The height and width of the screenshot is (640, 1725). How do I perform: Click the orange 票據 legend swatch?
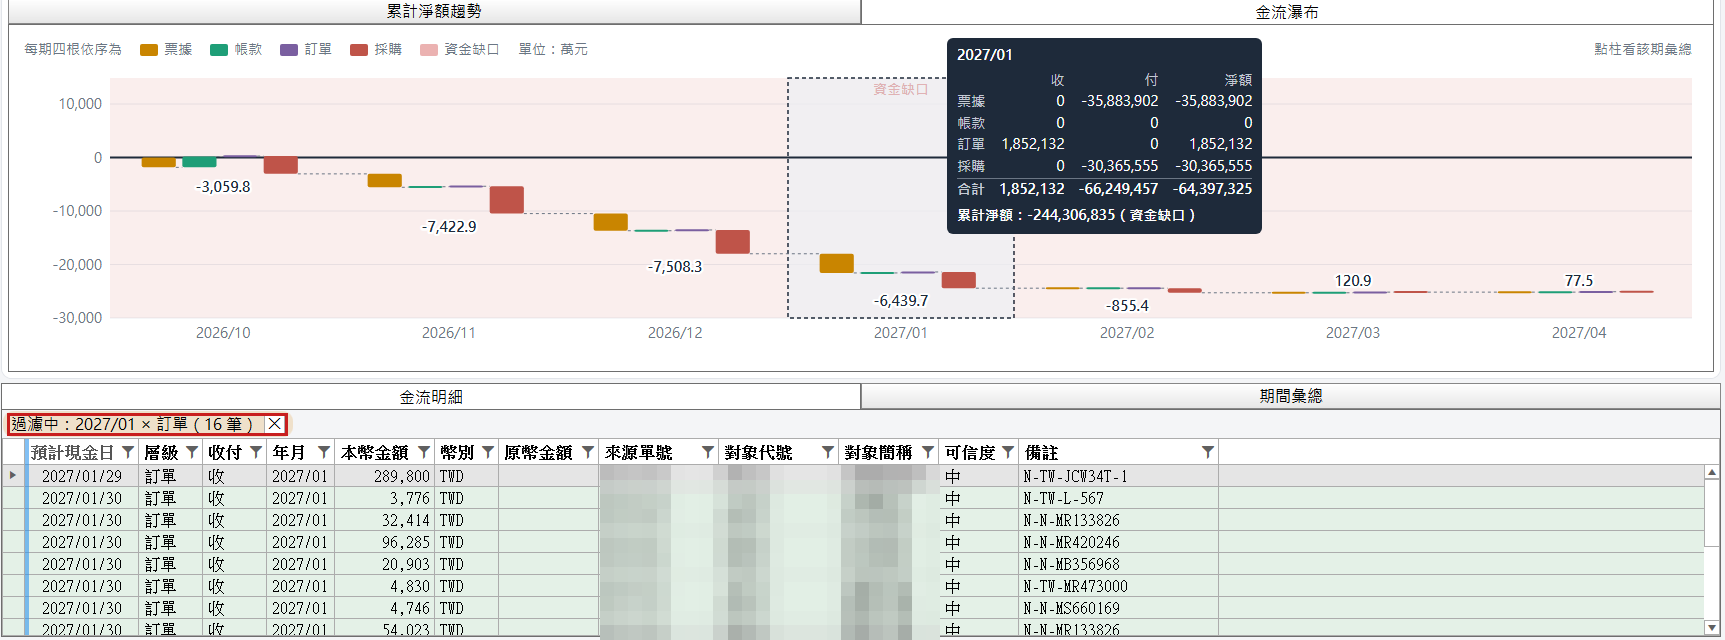[149, 50]
